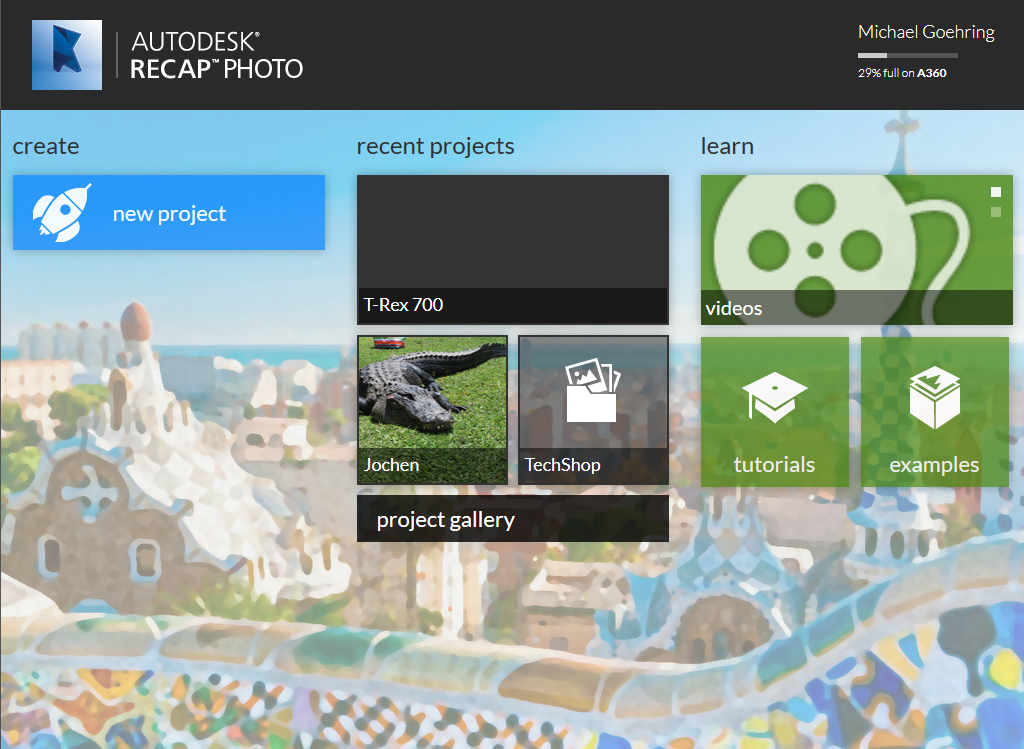Click the 'TechShop' project name label
Viewport: 1024px width, 749px height.
click(563, 465)
